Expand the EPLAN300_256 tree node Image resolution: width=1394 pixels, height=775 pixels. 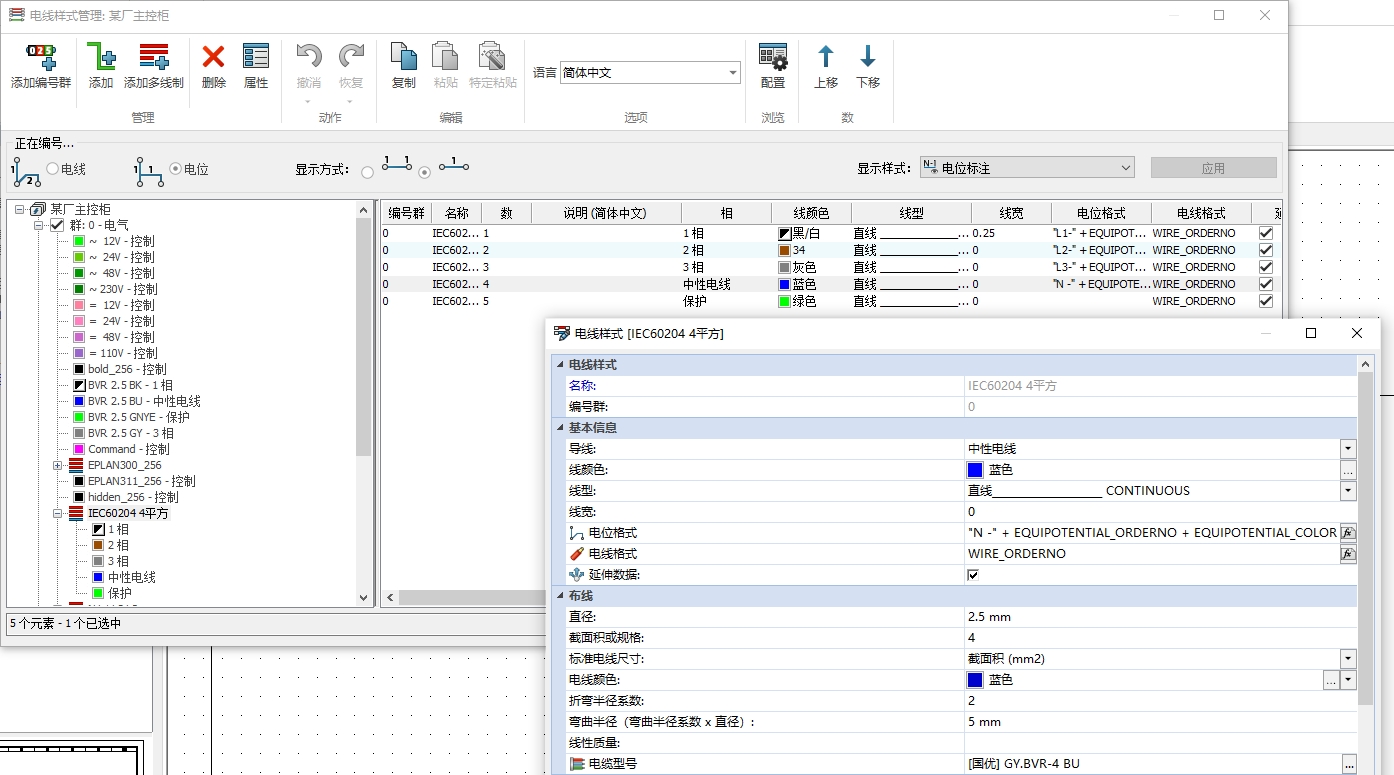point(58,465)
